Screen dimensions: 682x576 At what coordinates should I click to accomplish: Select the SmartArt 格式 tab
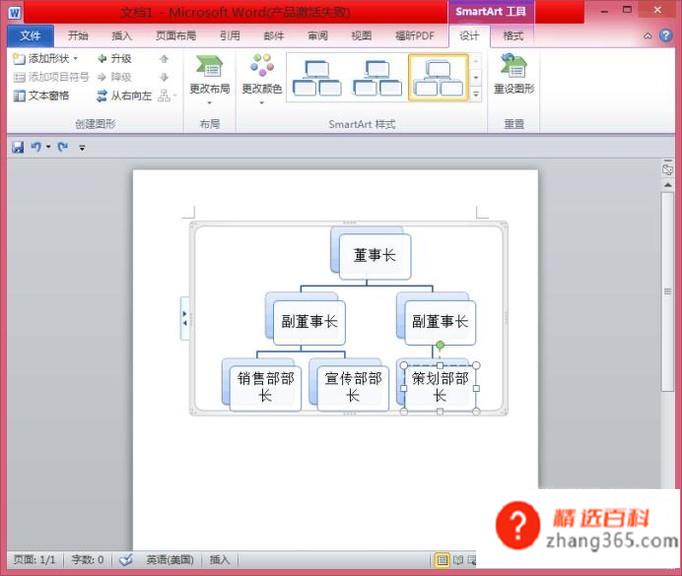pyautogui.click(x=513, y=36)
